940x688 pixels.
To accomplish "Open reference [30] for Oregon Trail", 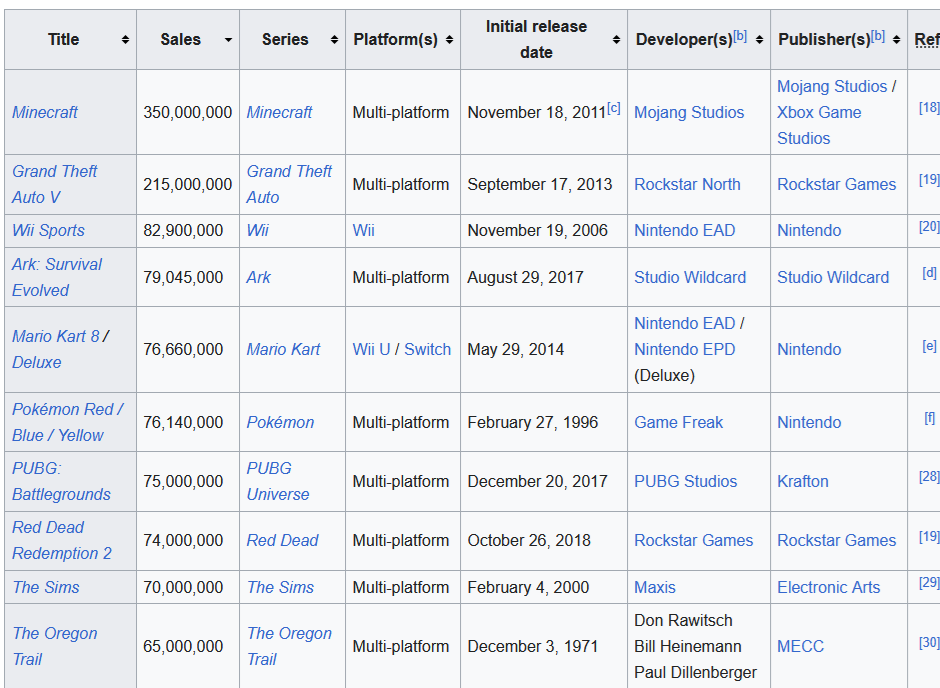I will [929, 642].
